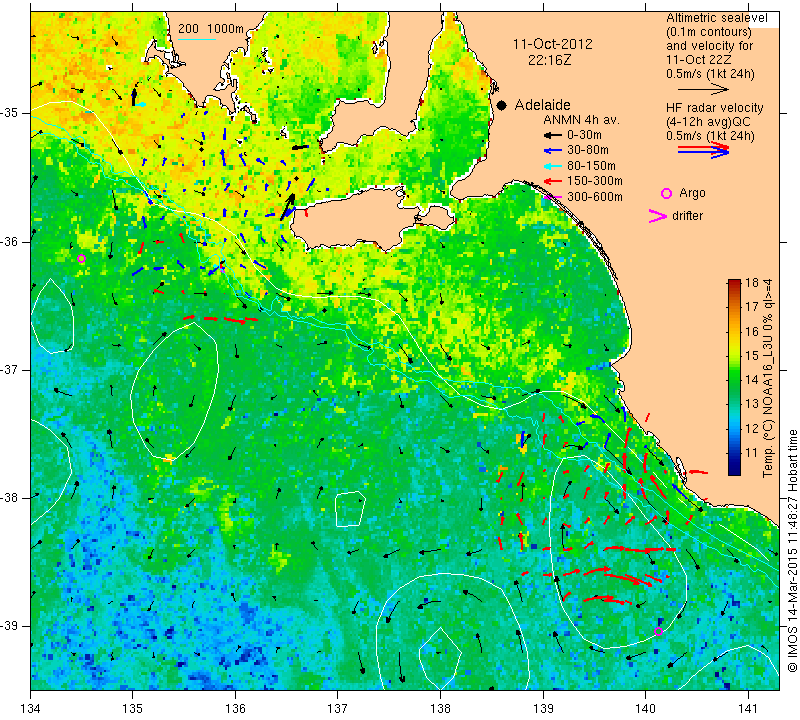Click the magenta drifter legend symbol

[658, 216]
